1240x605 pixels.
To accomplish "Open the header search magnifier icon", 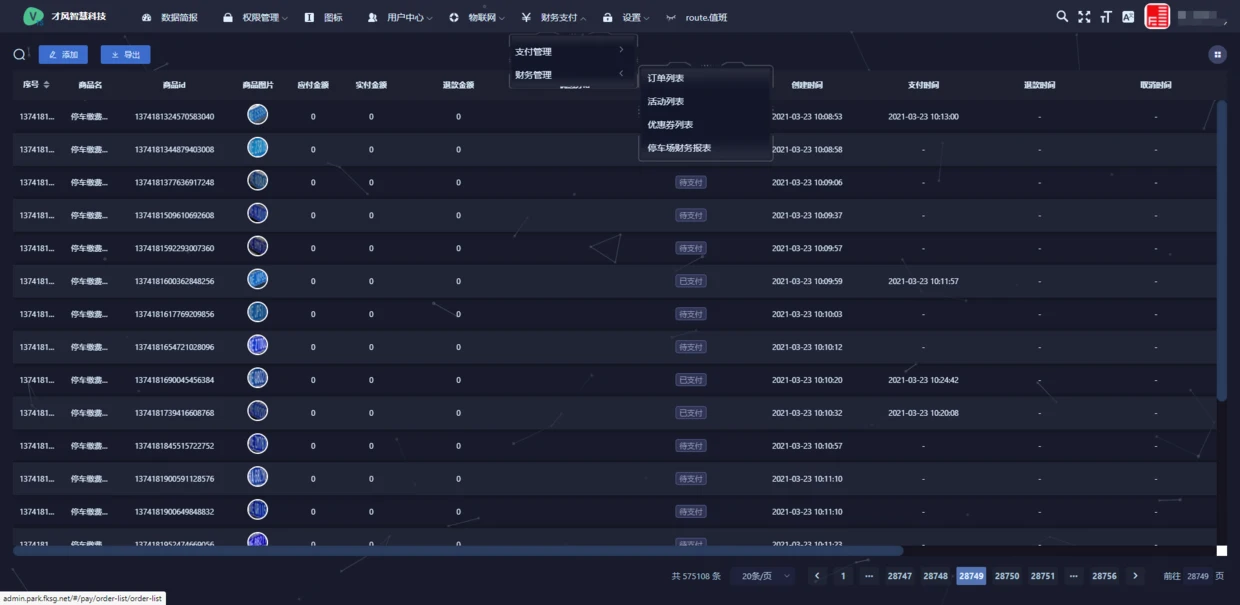I will [x=1062, y=17].
